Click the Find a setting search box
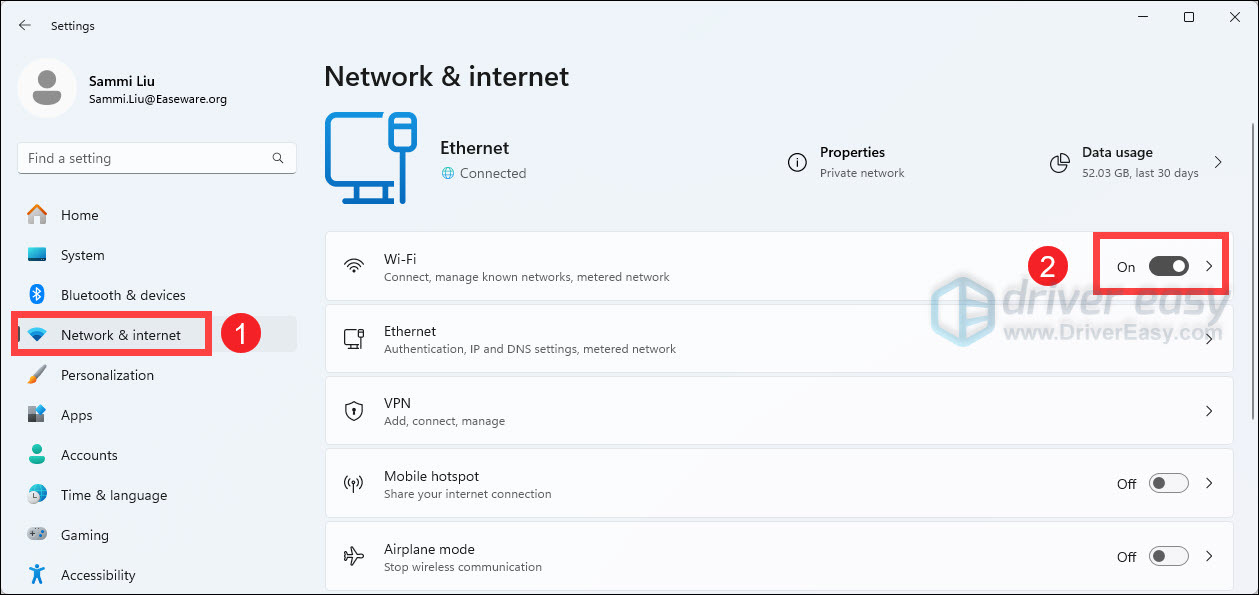 click(x=145, y=158)
